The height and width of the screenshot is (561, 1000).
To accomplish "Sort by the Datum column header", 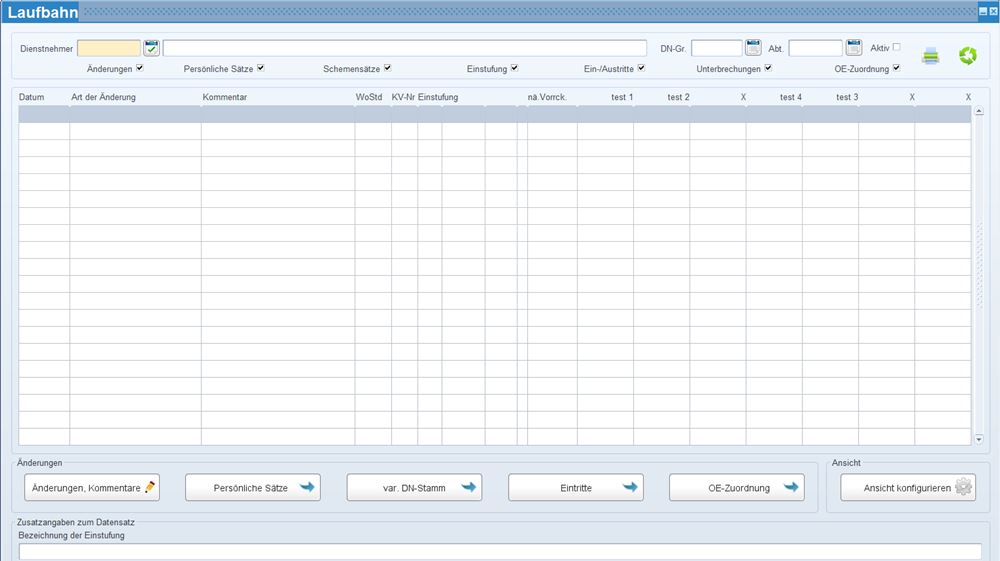I will pyautogui.click(x=32, y=97).
